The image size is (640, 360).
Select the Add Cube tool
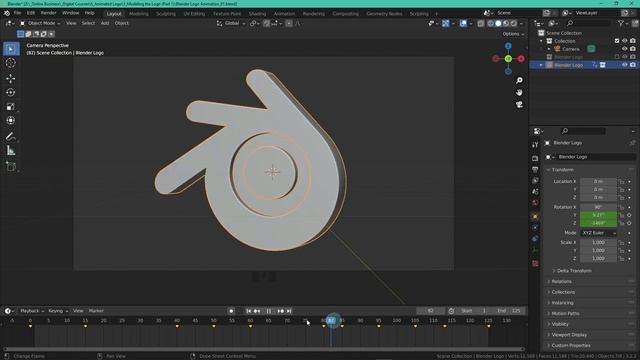11,166
